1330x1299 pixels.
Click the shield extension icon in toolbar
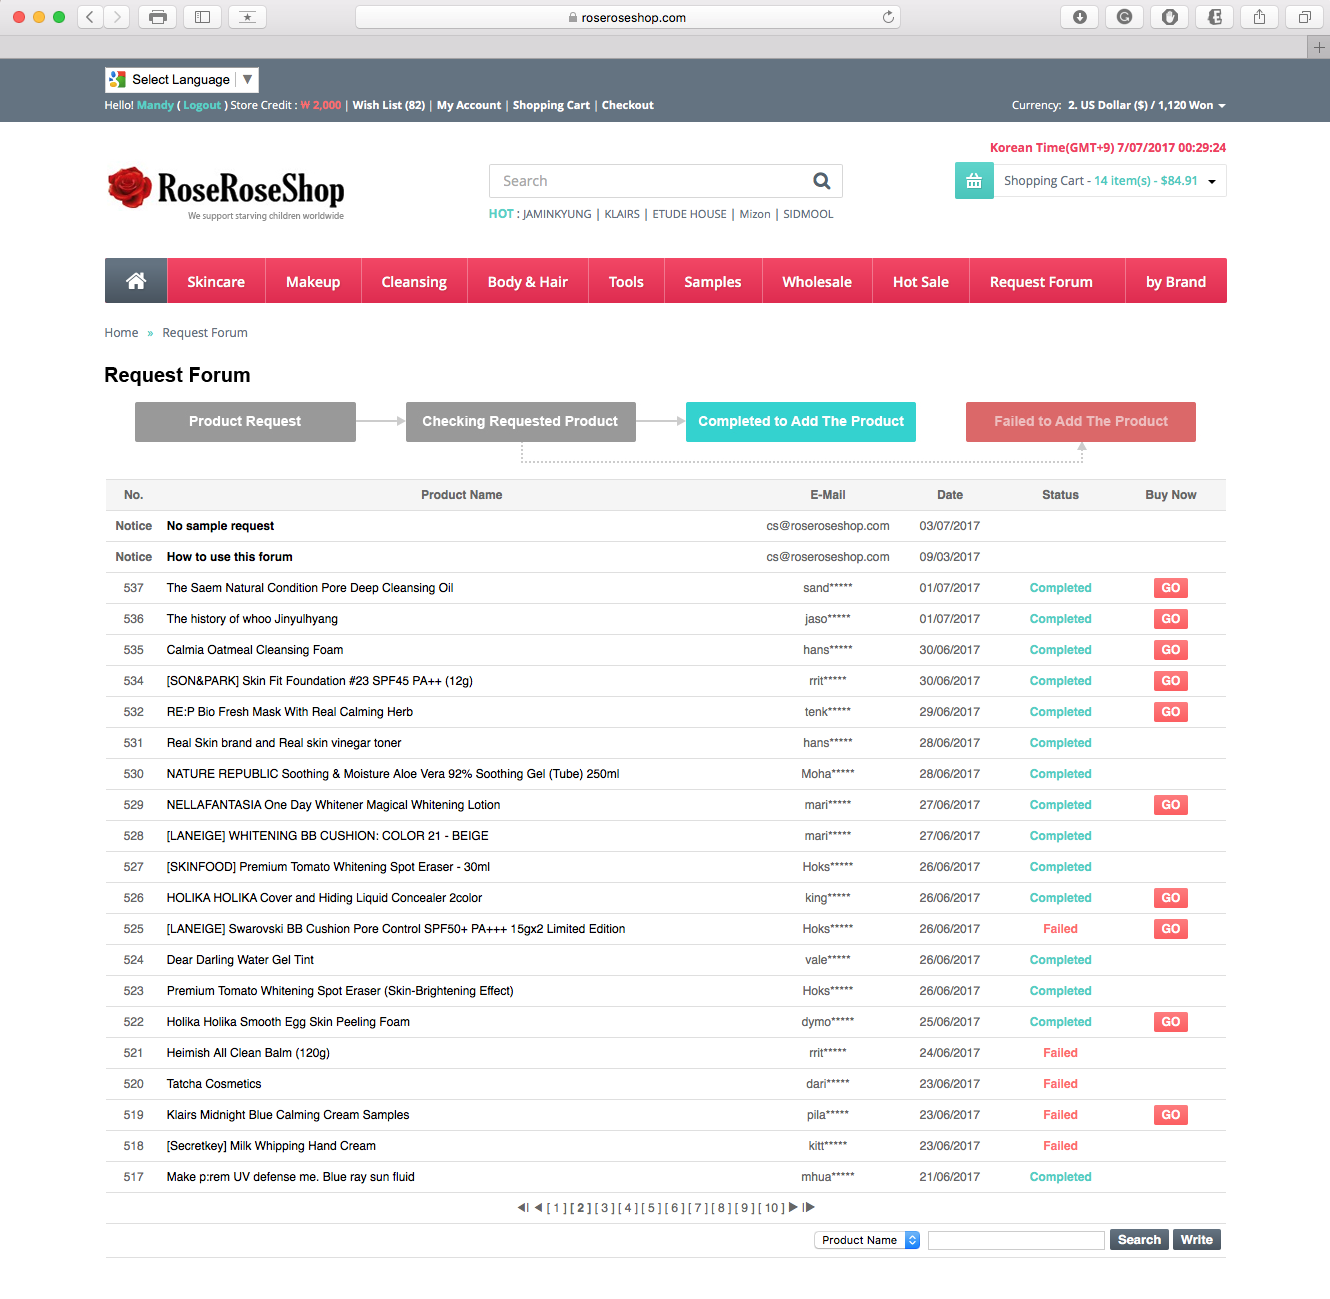pos(1169,17)
